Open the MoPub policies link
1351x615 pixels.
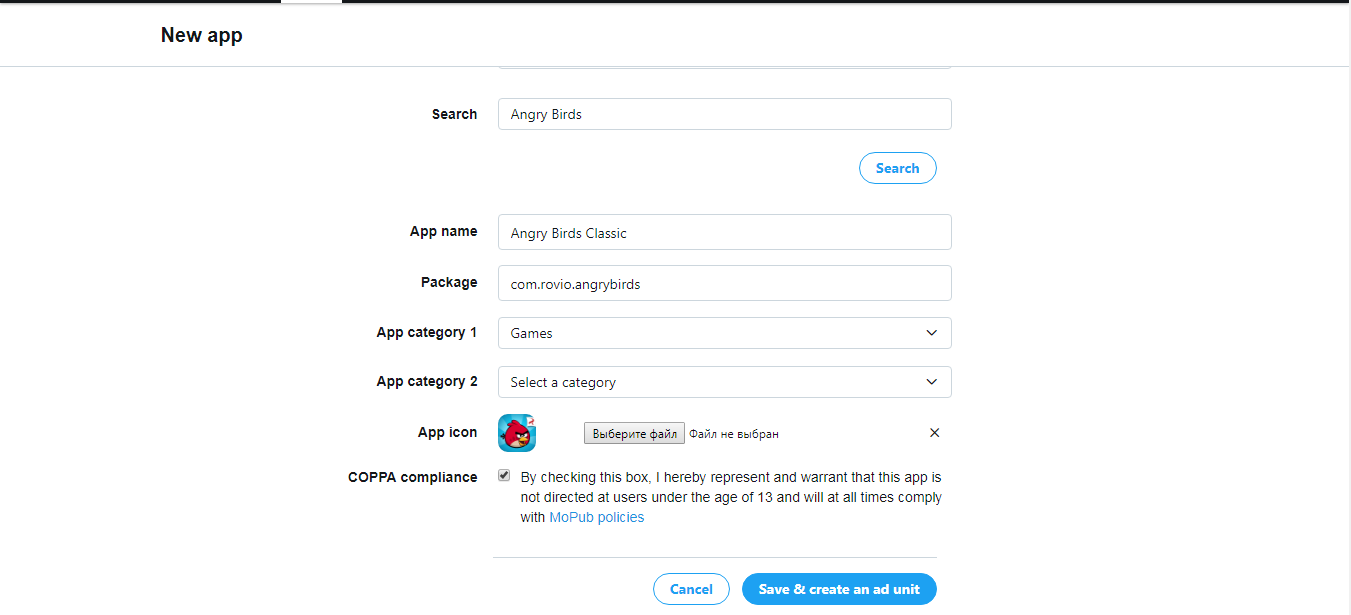pos(596,517)
